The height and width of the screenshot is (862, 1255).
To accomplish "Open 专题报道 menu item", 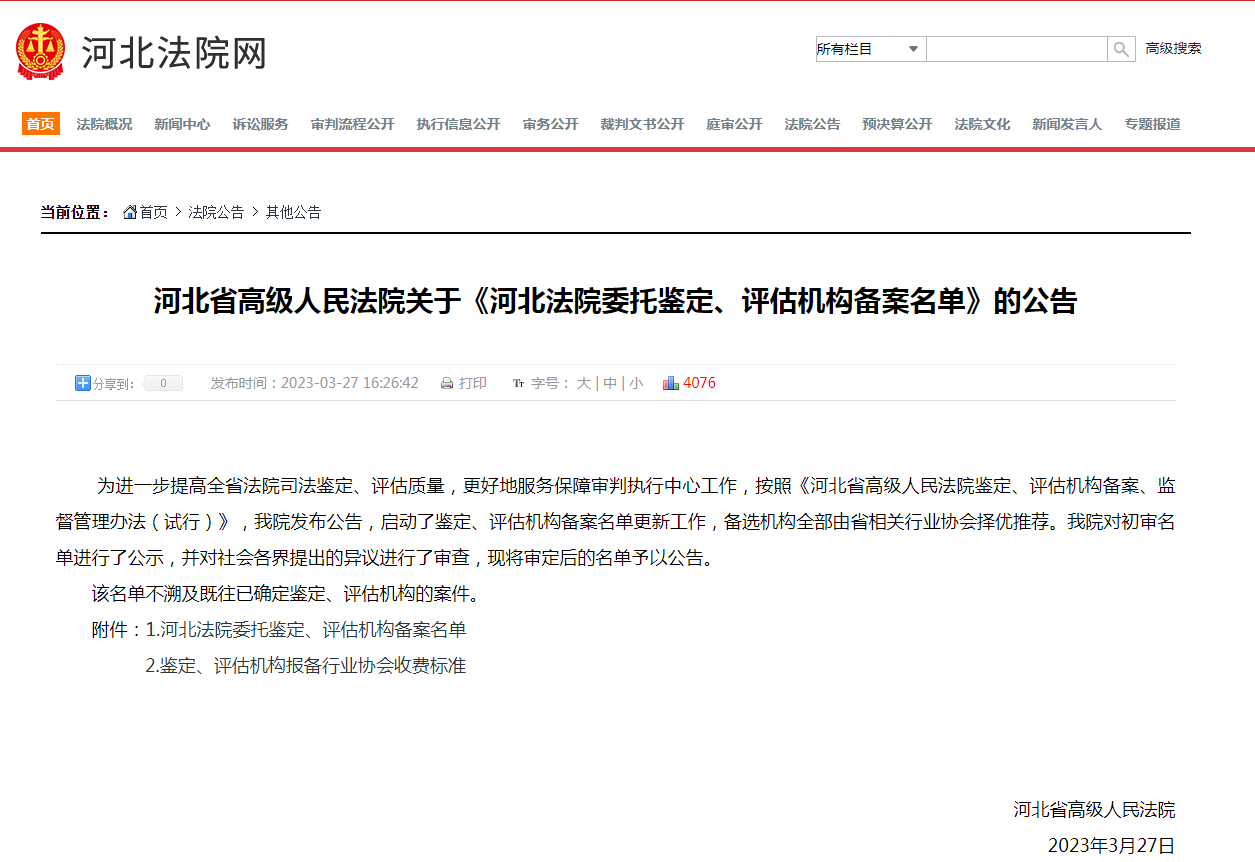I will point(1153,124).
